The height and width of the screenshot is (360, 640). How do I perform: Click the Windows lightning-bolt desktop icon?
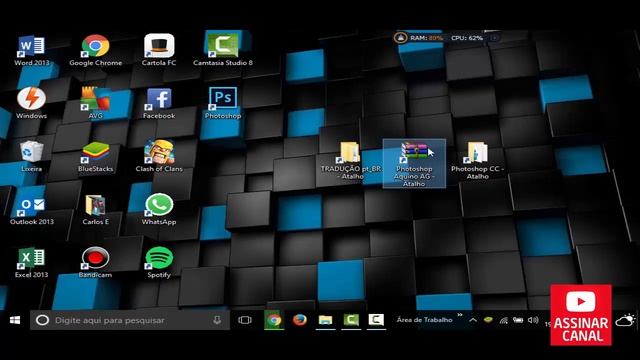pyautogui.click(x=31, y=103)
